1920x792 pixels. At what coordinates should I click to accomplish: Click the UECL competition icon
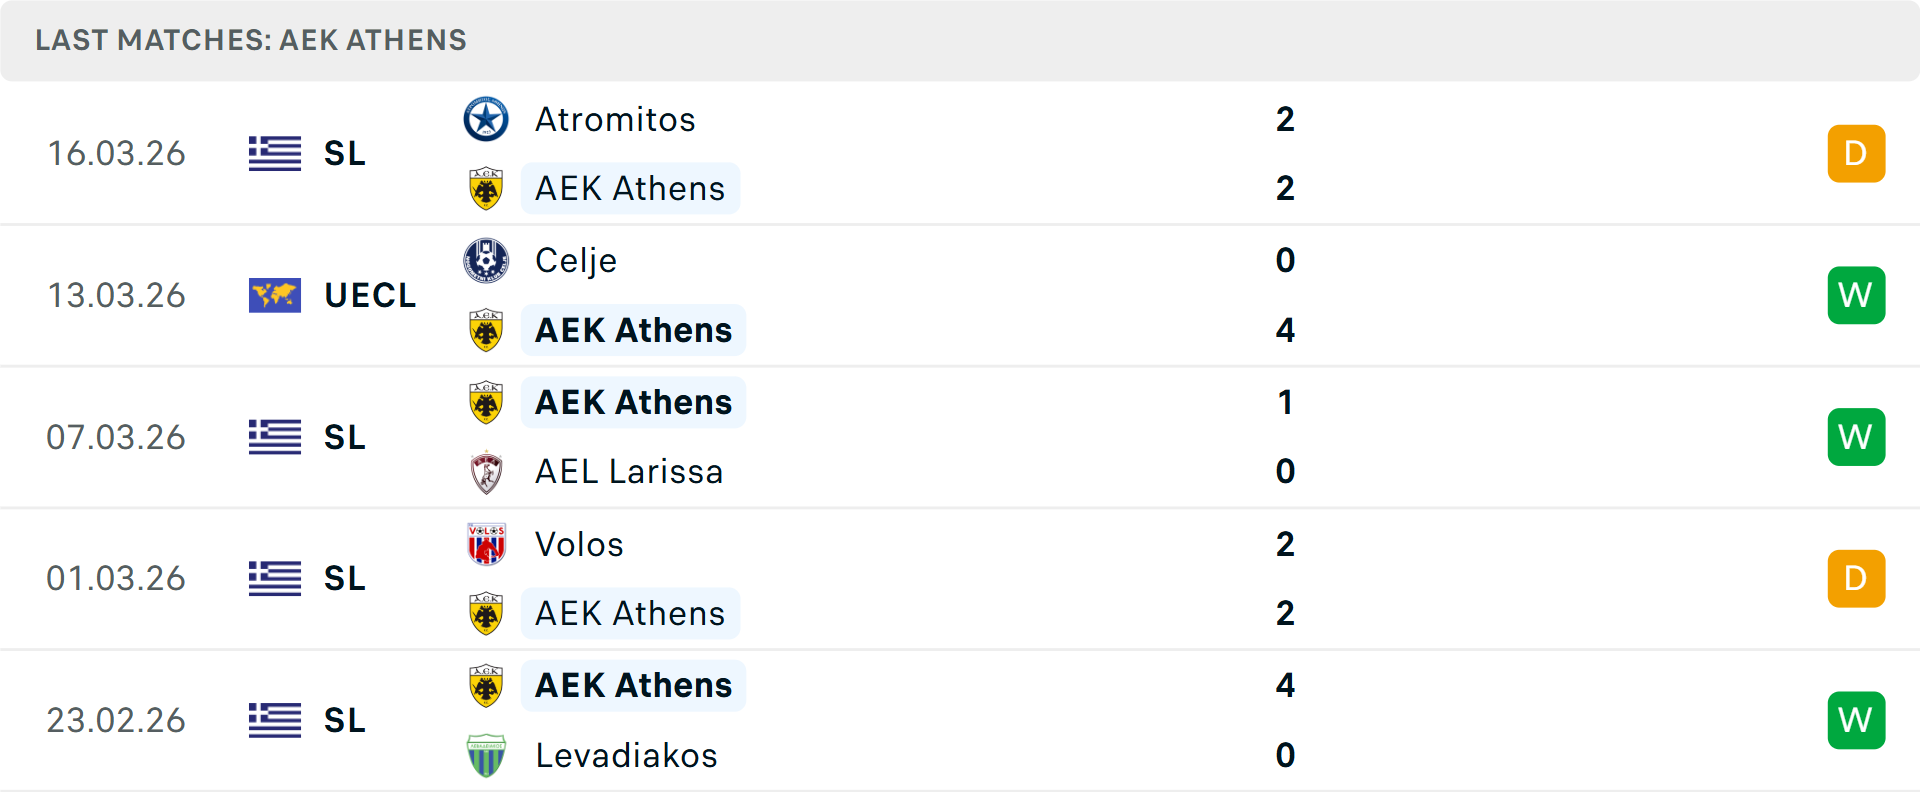(x=274, y=295)
